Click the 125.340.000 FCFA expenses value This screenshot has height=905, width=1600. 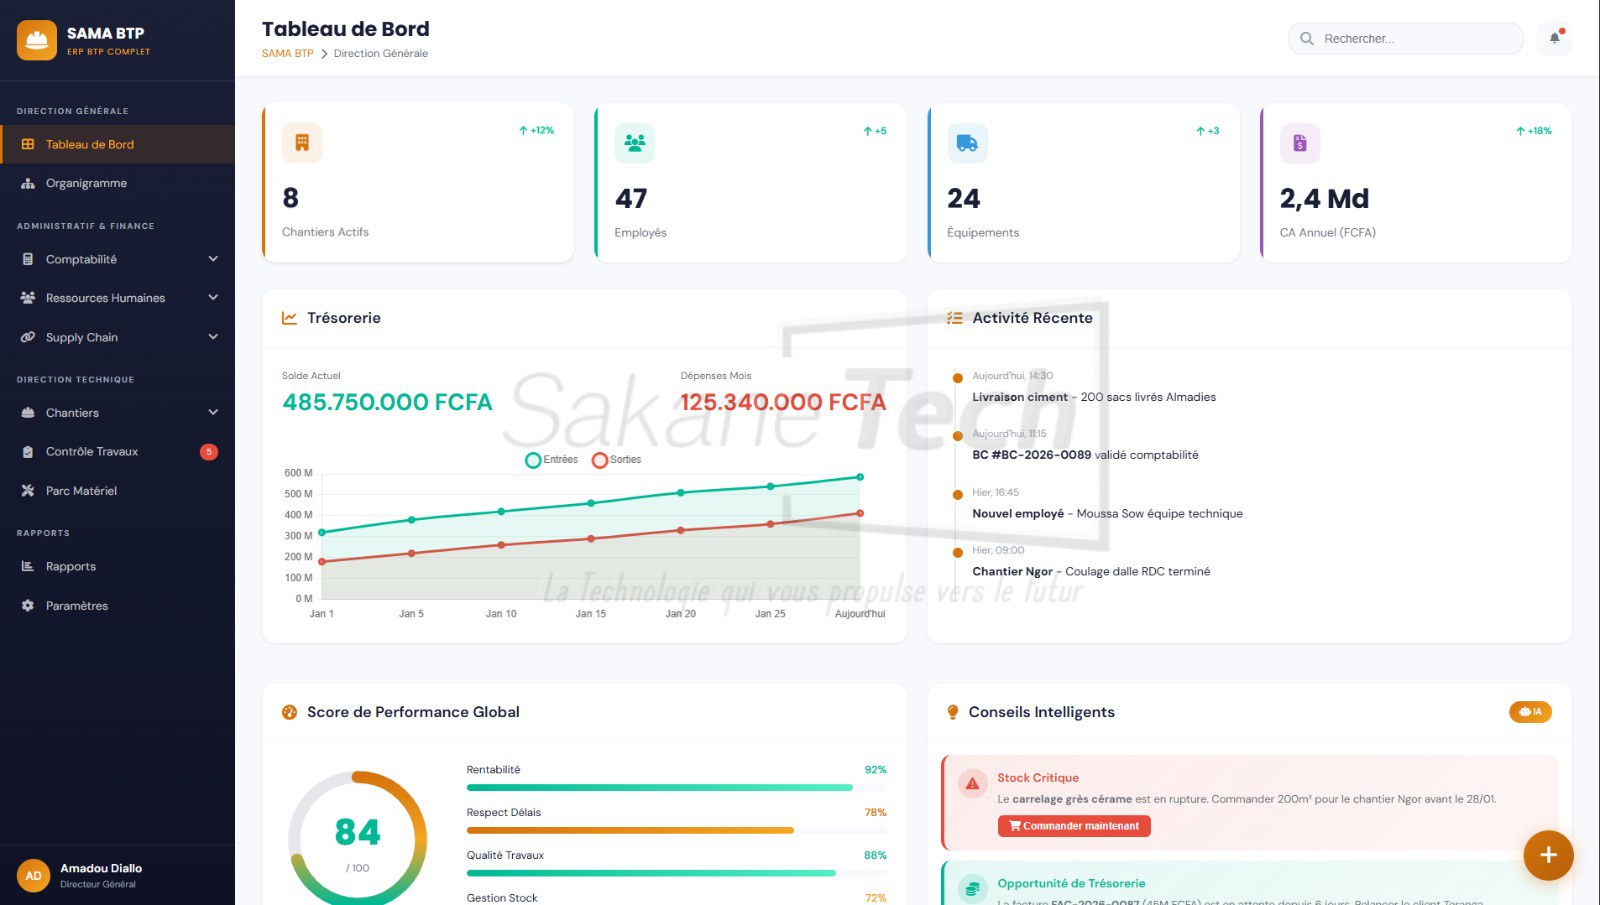783,402
